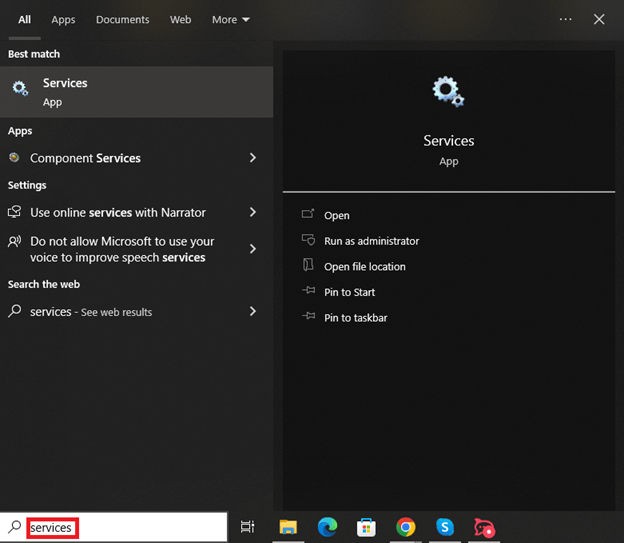Image resolution: width=624 pixels, height=543 pixels.
Task: Click the web search magnifier icon
Action: (14, 311)
